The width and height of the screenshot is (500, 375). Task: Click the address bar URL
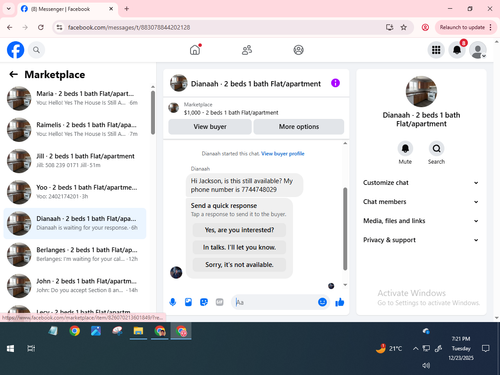(x=129, y=27)
